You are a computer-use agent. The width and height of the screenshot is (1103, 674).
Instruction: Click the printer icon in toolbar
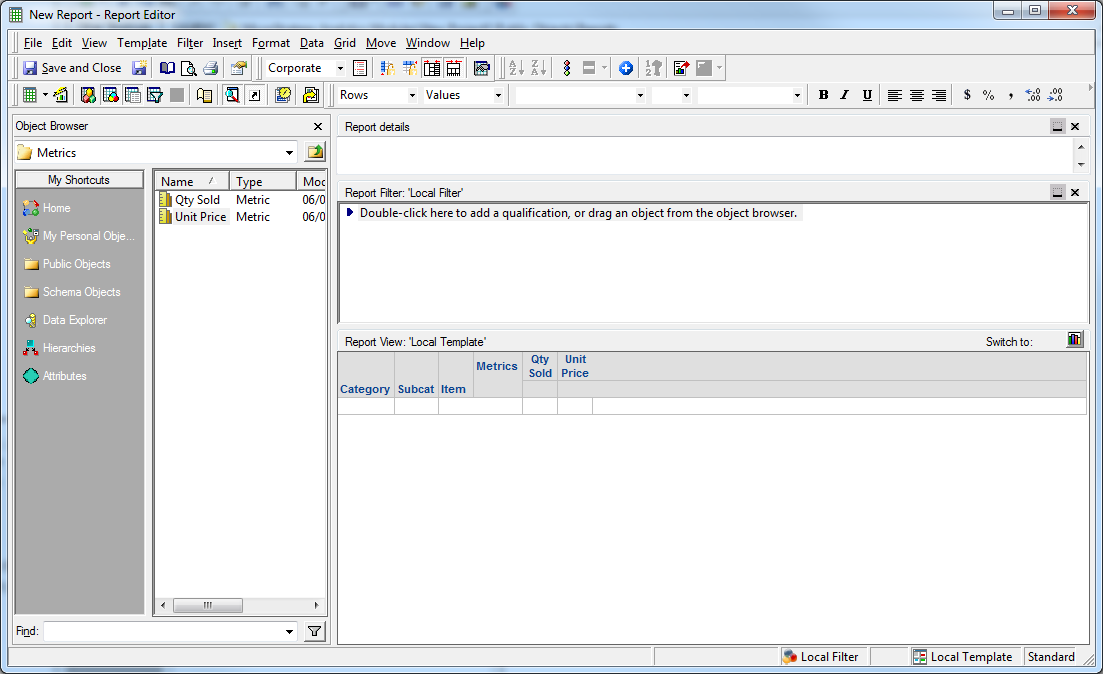[x=210, y=68]
